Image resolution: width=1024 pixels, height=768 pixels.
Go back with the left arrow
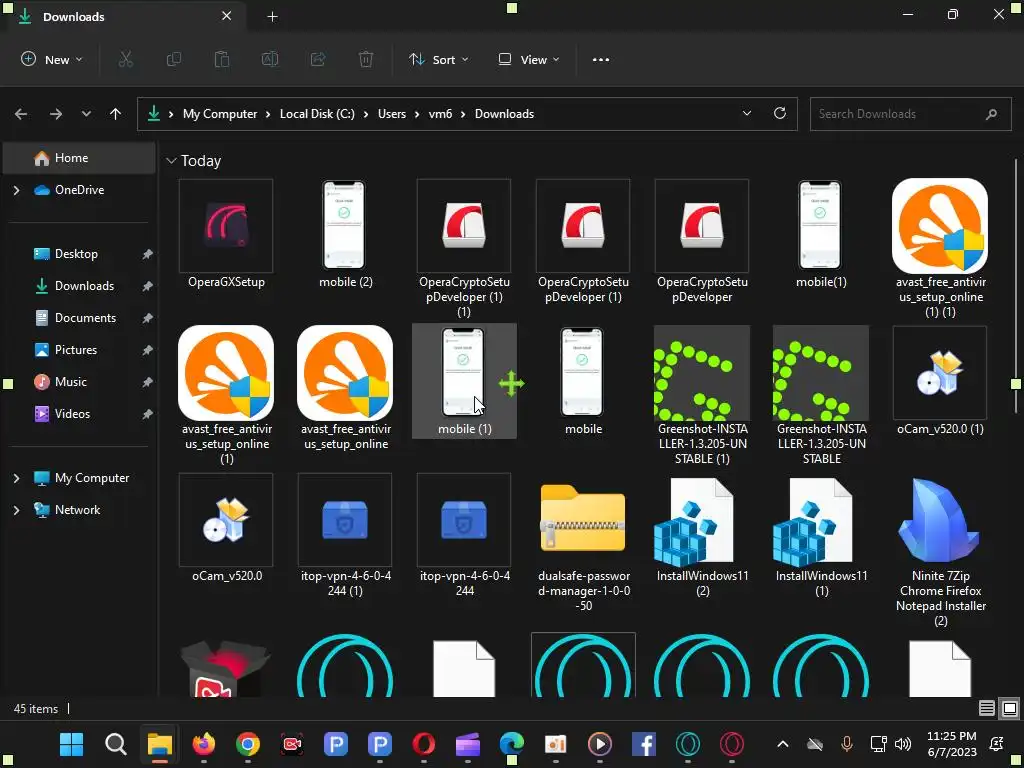pyautogui.click(x=21, y=114)
